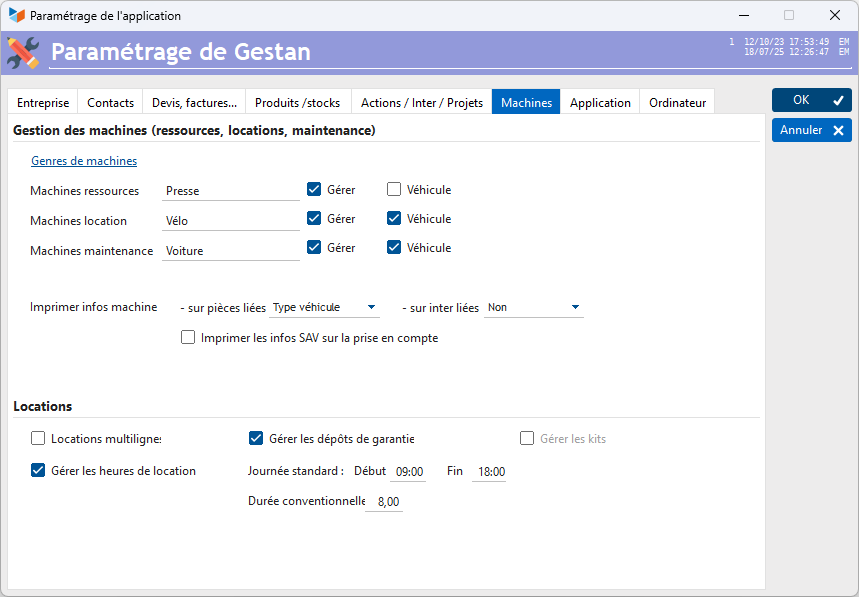
Task: Open the sur pièces liées dropdown
Action: [x=325, y=308]
